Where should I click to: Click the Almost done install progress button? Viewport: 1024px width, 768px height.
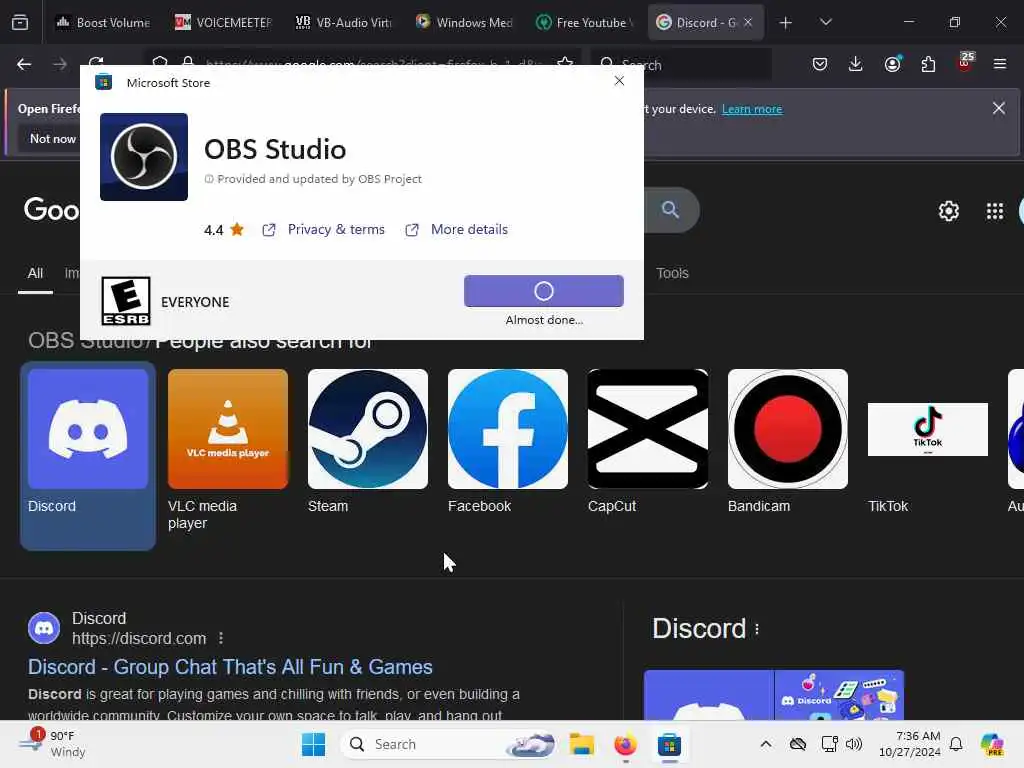[543, 291]
